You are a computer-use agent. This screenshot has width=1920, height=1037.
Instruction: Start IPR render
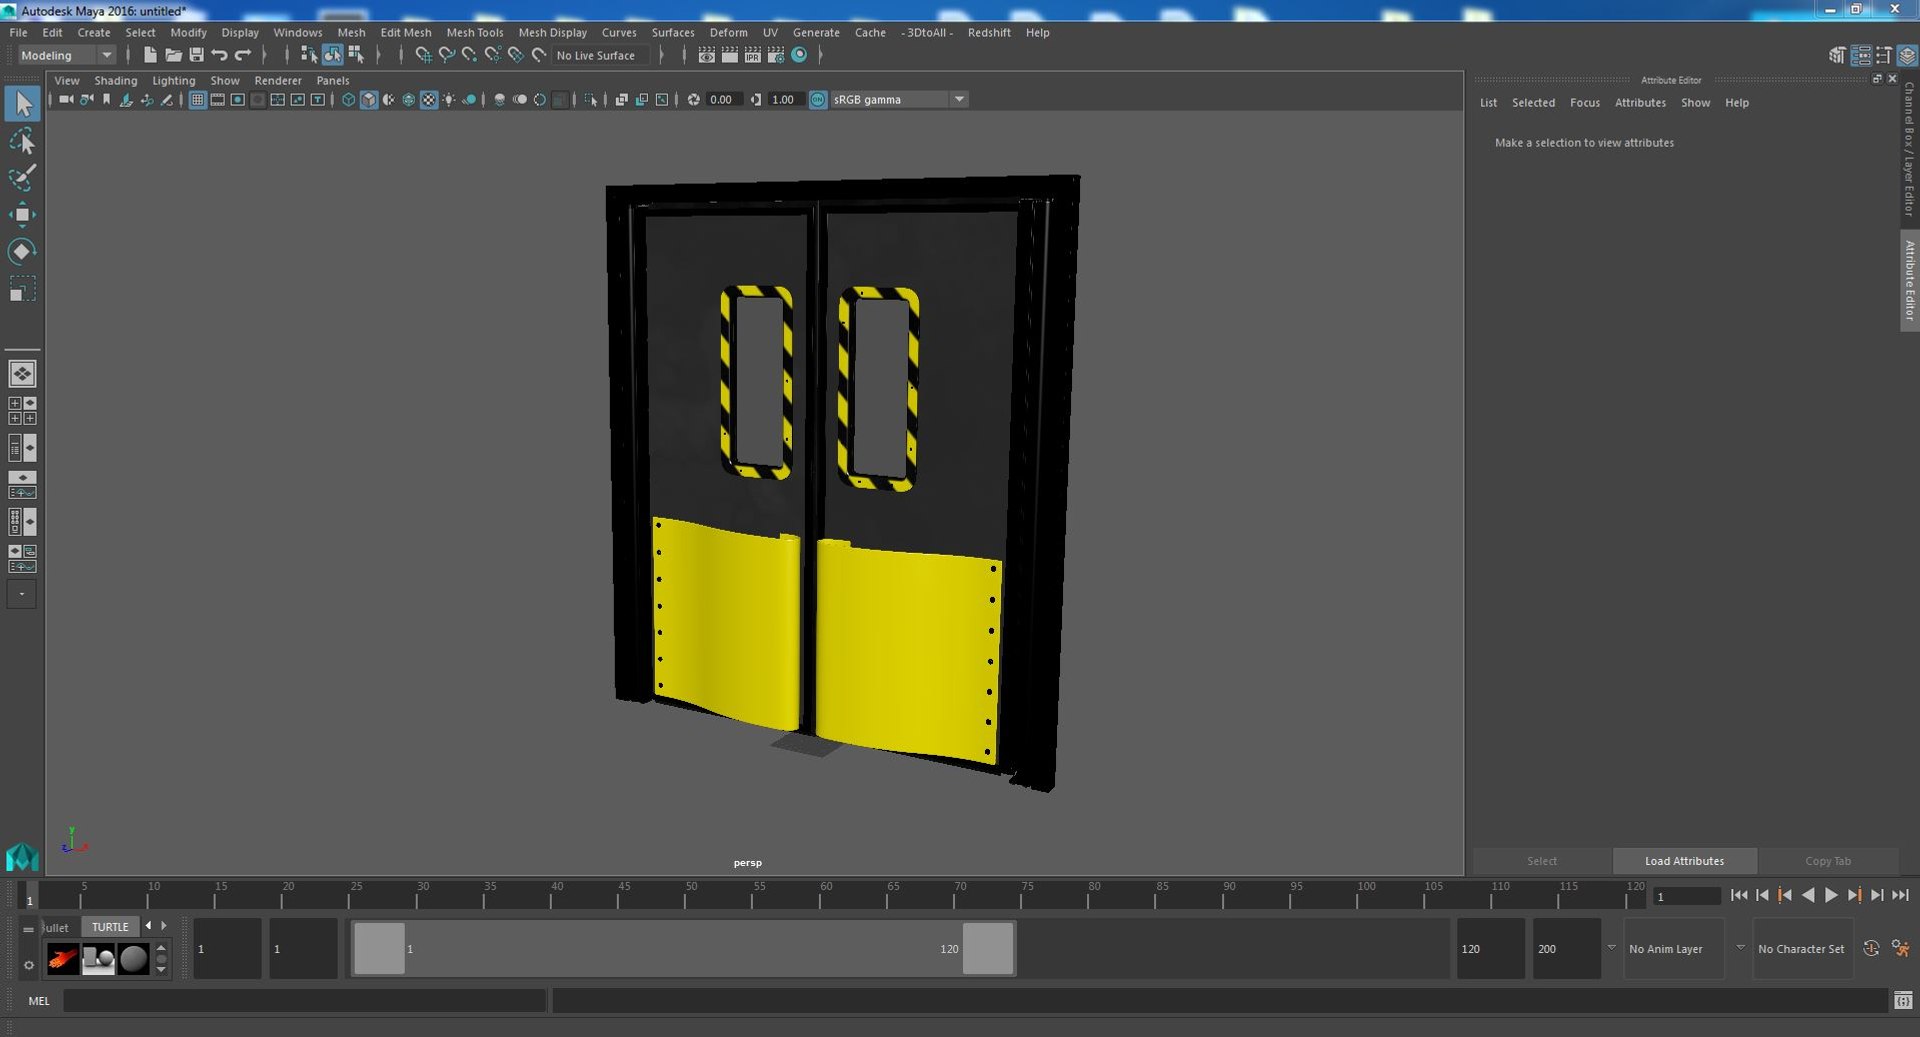(x=752, y=55)
